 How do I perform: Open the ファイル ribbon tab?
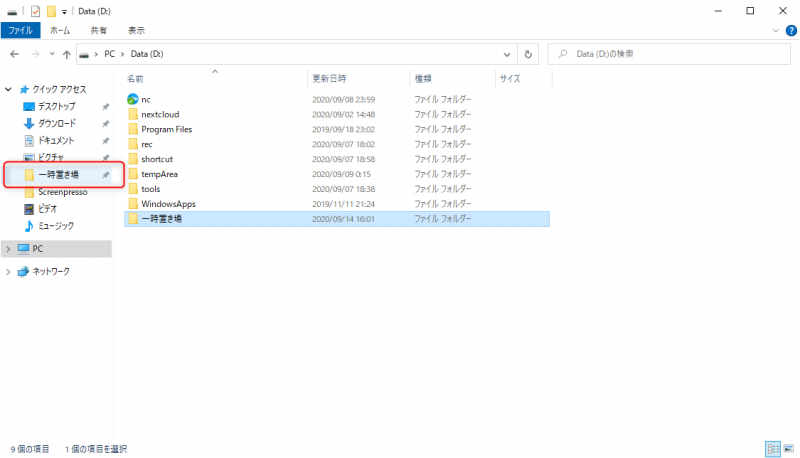coord(20,31)
